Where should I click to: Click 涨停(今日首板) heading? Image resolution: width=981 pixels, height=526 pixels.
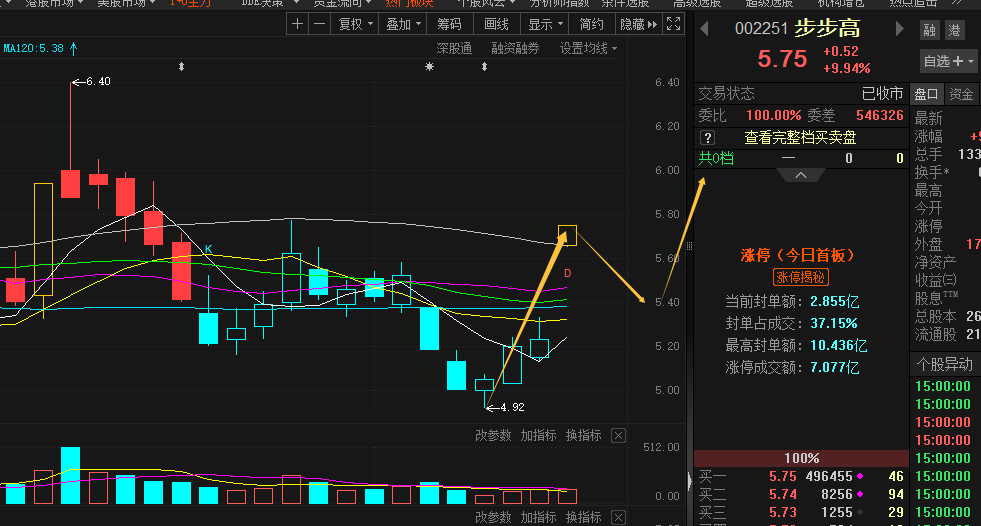click(797, 255)
